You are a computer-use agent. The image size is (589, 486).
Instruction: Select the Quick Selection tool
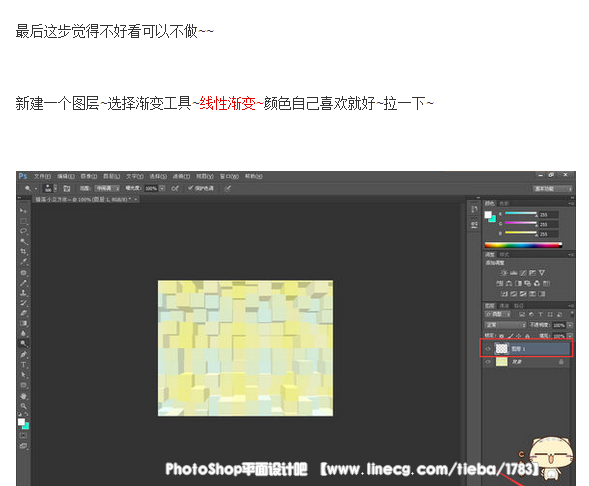coord(23,241)
